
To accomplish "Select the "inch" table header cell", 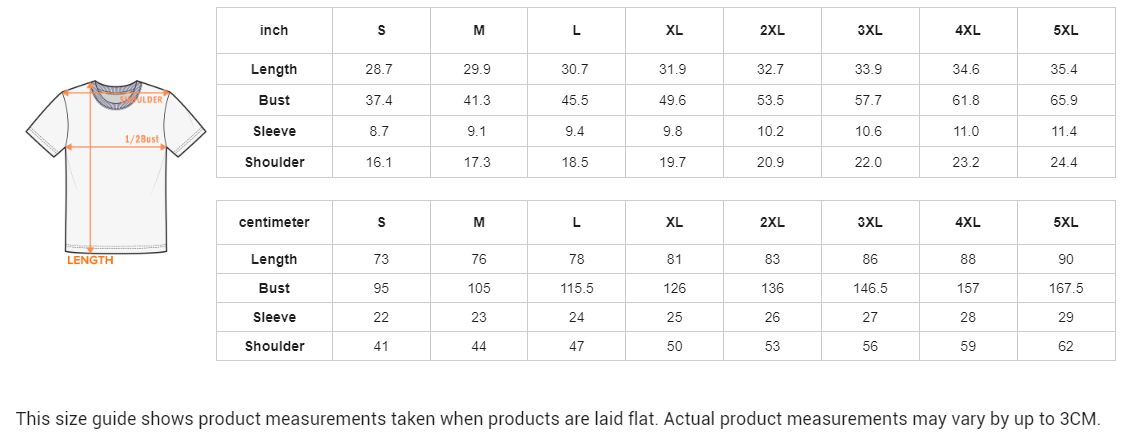I will point(274,30).
